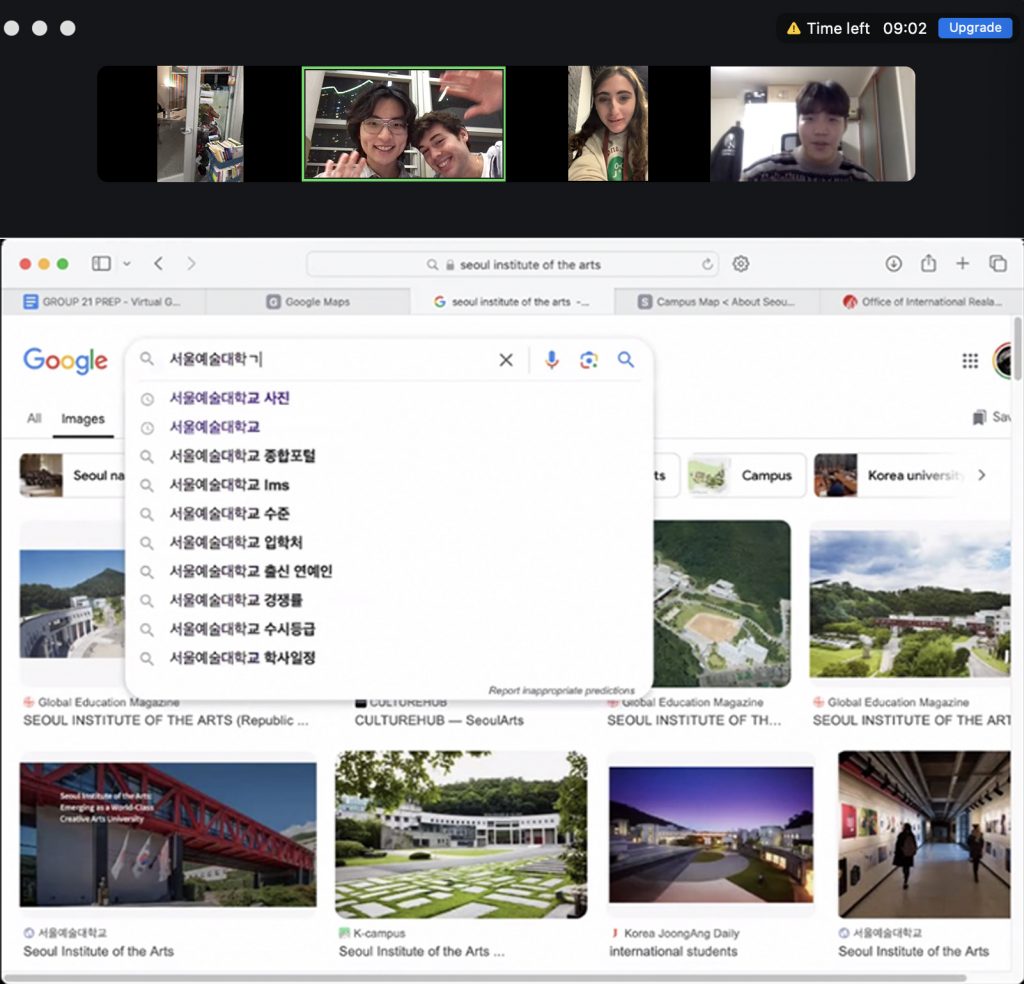Select the highlighted two-person video tile
This screenshot has width=1024, height=984.
(x=404, y=123)
